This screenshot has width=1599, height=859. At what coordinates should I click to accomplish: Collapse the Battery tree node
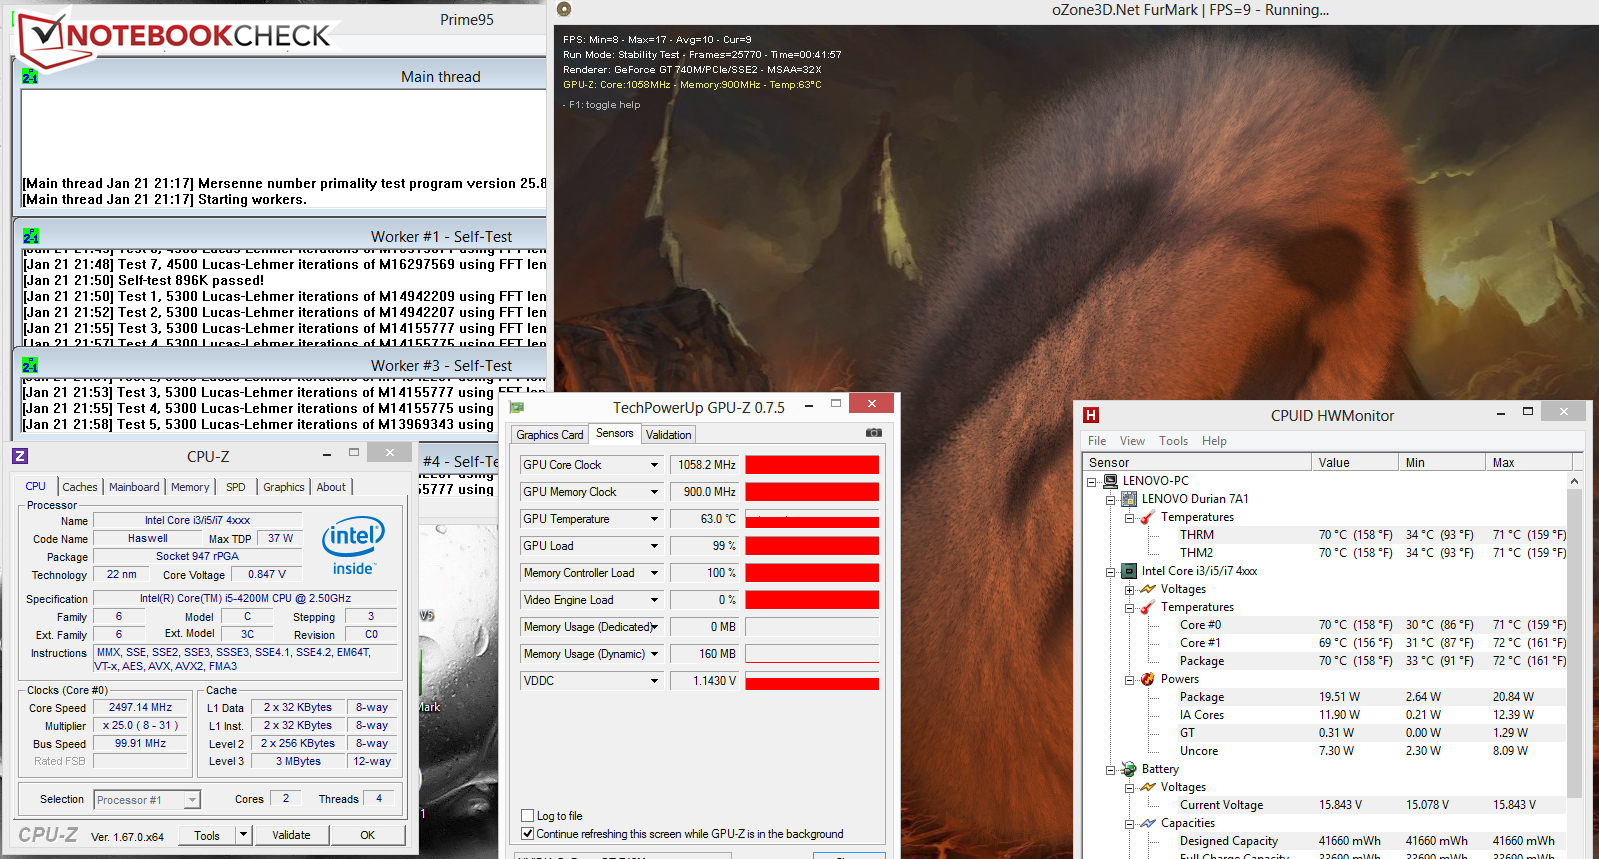(1110, 769)
